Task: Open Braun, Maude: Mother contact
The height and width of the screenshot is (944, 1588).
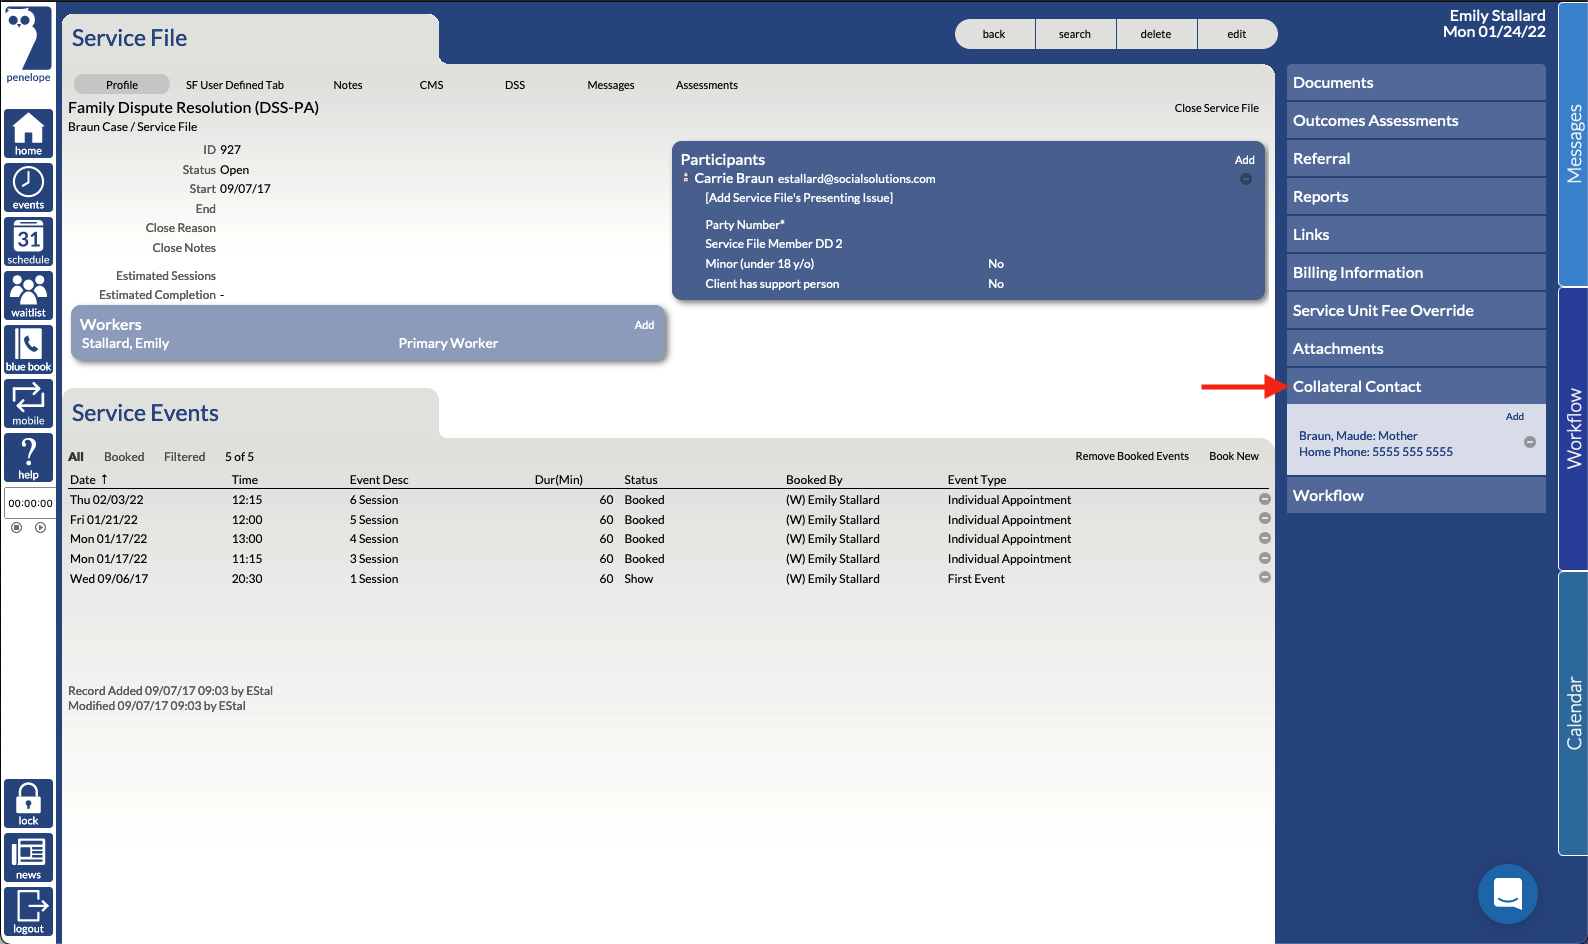Action: (1358, 436)
